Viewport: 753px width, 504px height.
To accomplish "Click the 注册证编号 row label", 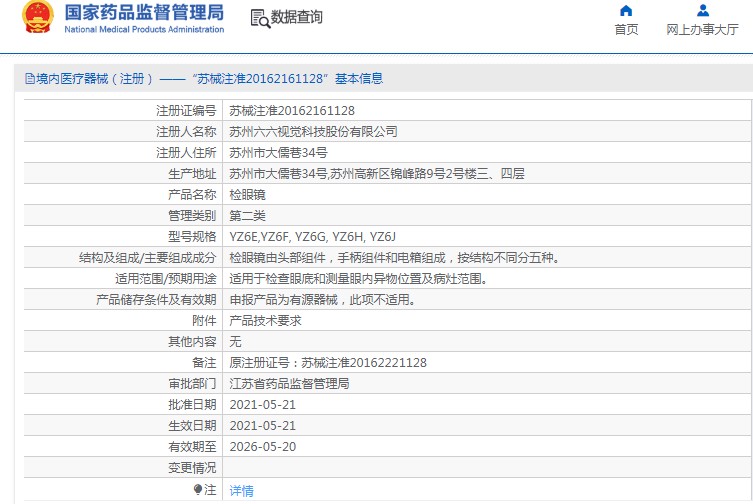I will pyautogui.click(x=186, y=111).
